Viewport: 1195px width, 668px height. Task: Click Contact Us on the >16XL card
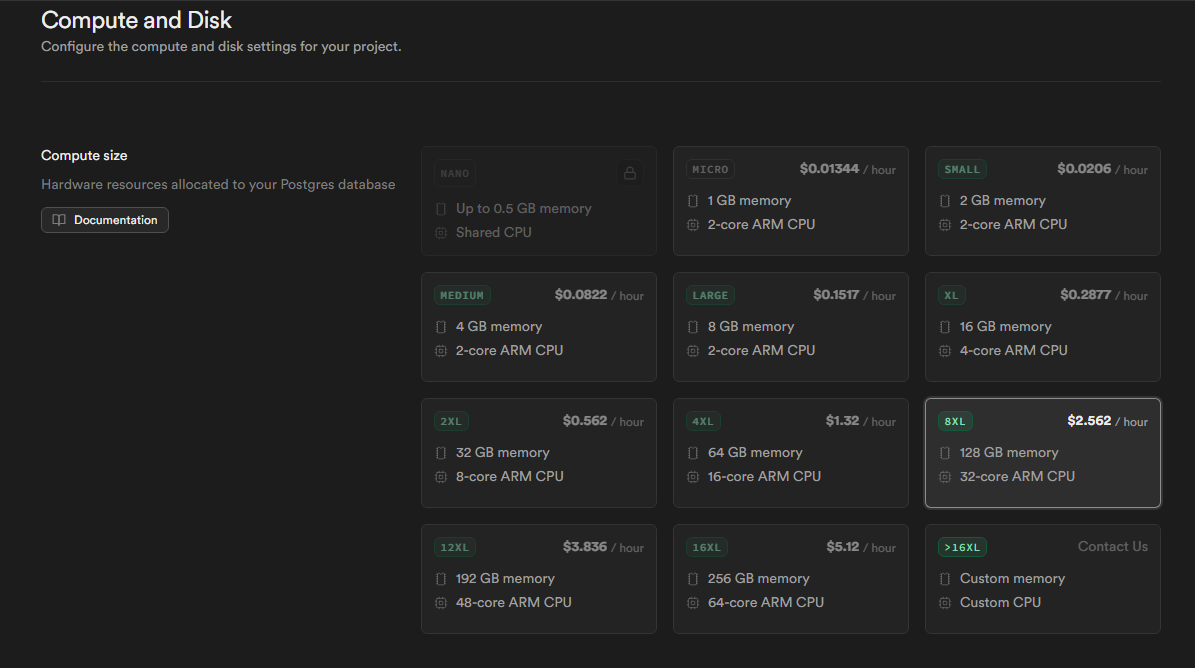pos(1112,547)
